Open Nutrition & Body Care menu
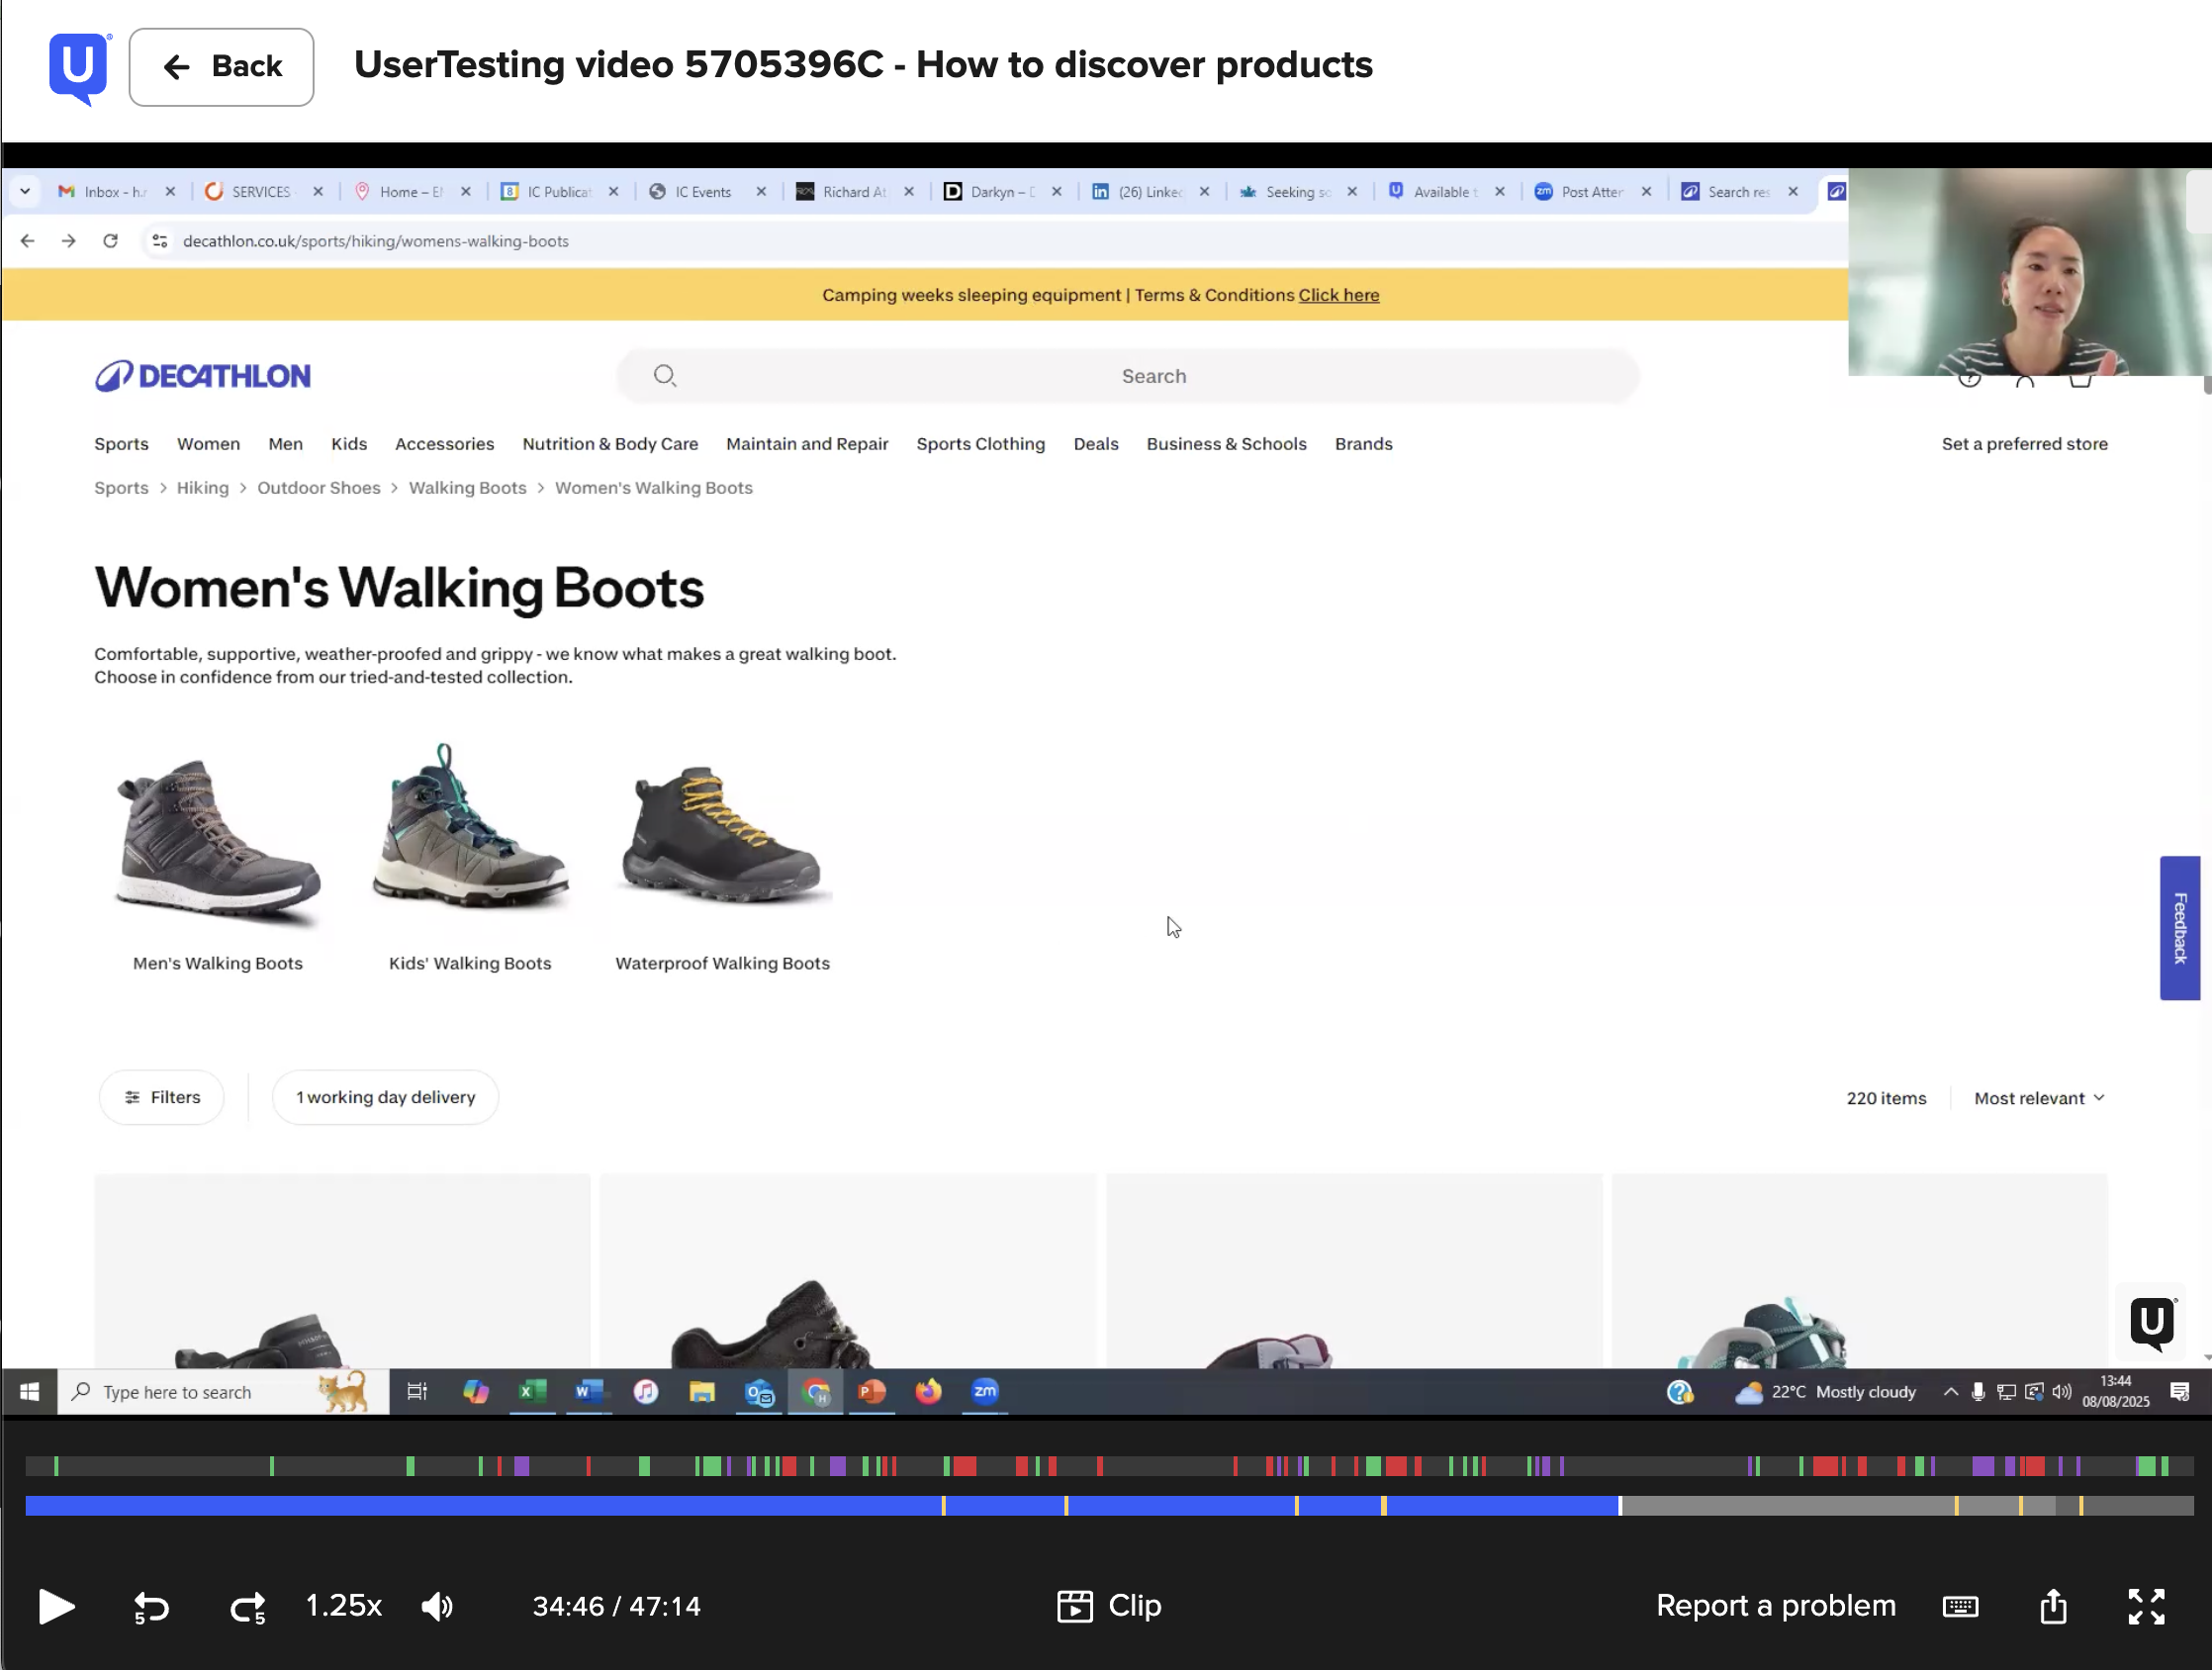The image size is (2212, 1670). pos(610,444)
